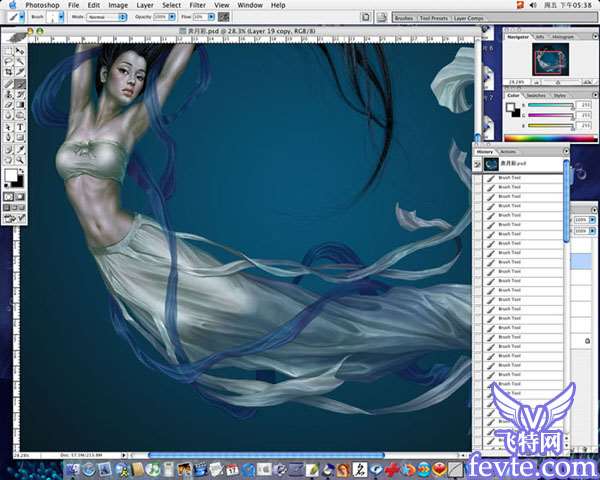Select the Pen tool
This screenshot has width=600, height=480.
[x=8, y=137]
